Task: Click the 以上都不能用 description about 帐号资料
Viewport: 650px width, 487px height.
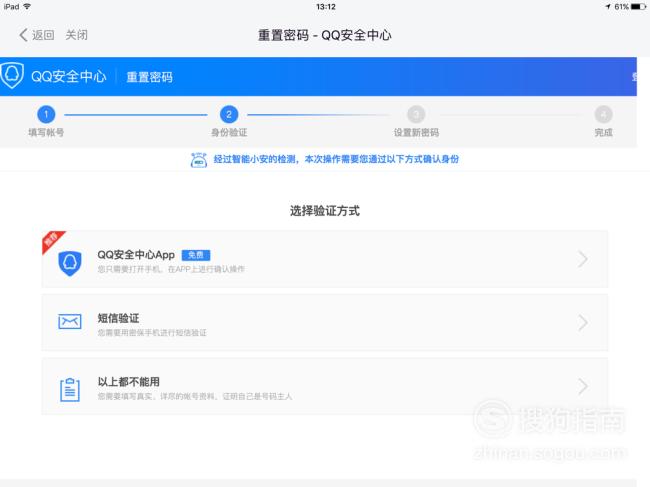Action: click(x=195, y=397)
